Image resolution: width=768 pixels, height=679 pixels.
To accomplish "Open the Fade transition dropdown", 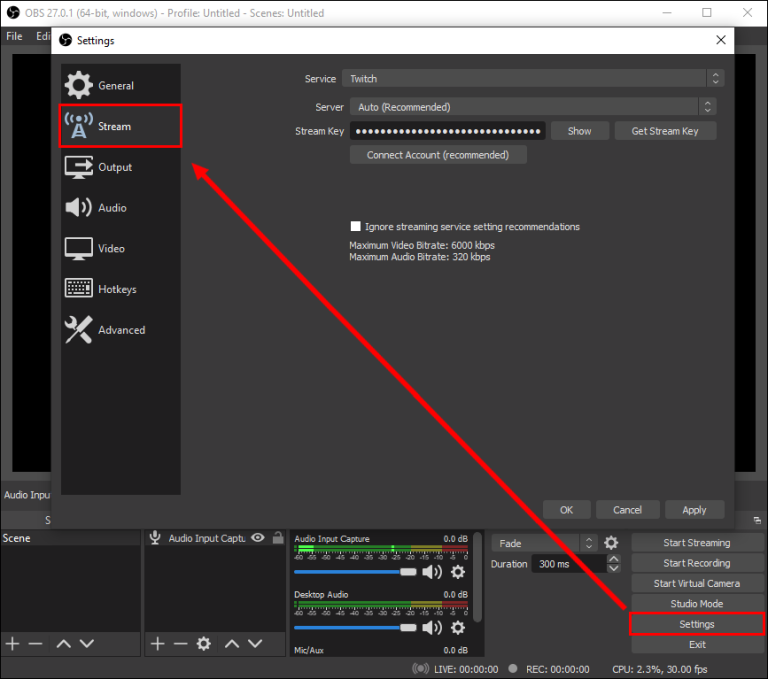I will pyautogui.click(x=544, y=543).
